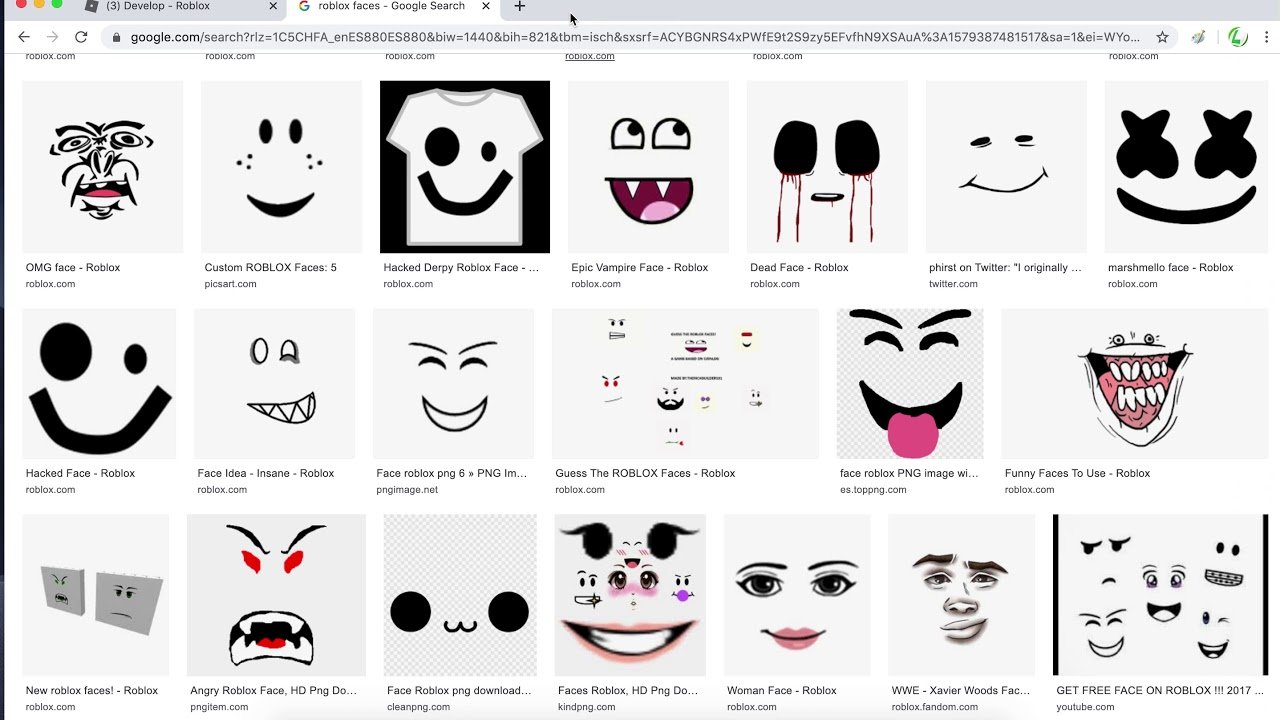View site info via the address bar lock icon
This screenshot has height=720, width=1280.
click(117, 37)
